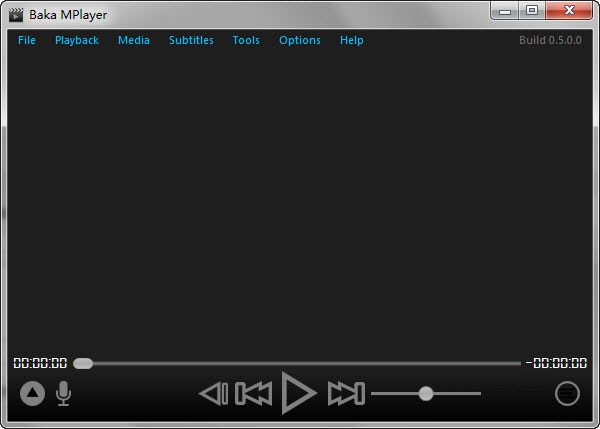Toggle the playlist circular button
Viewport: 600px width, 429px height.
point(567,393)
